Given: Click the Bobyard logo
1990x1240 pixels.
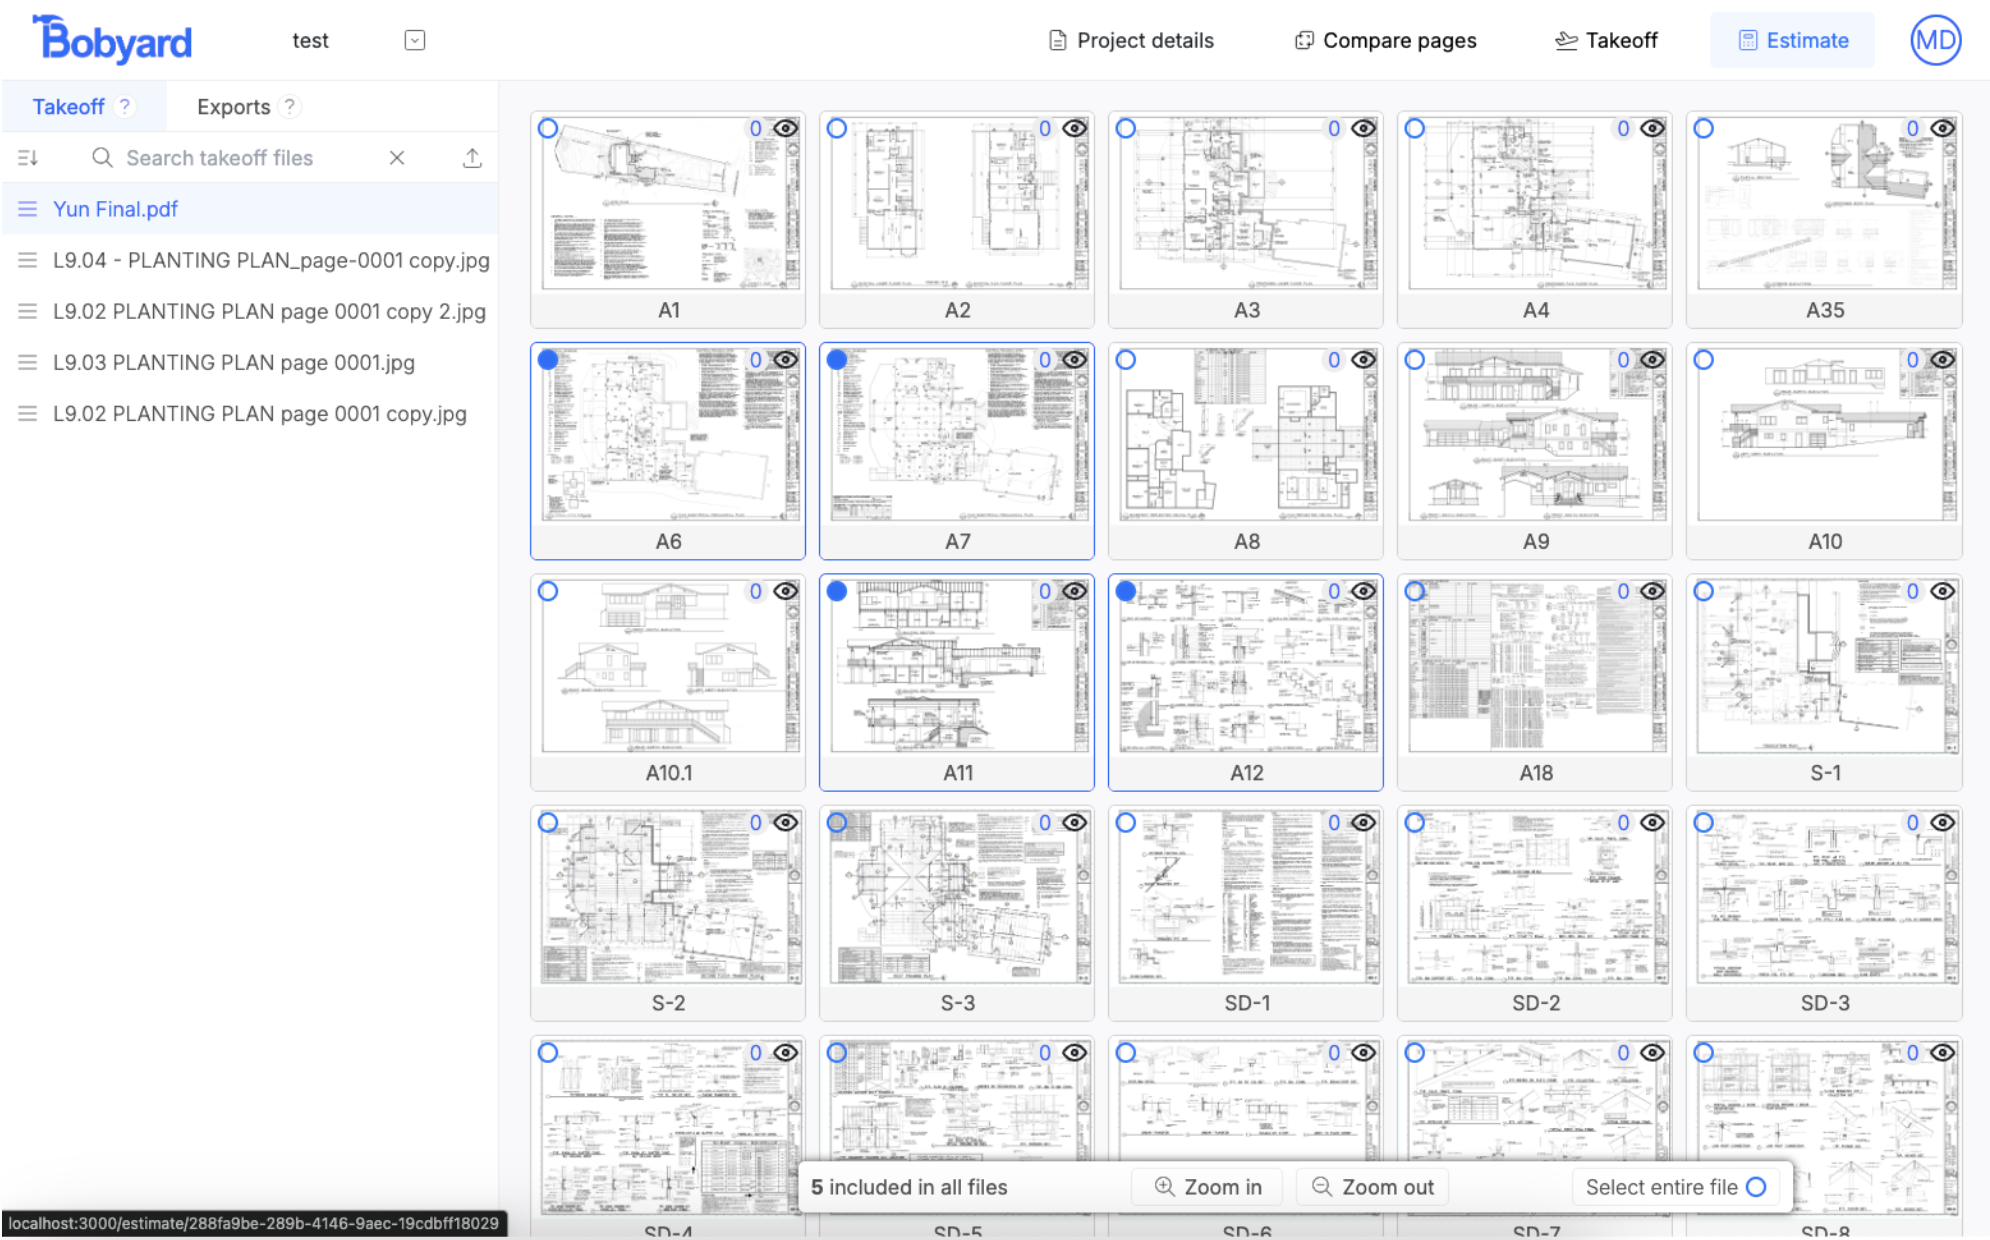Looking at the screenshot, I should click(x=112, y=40).
